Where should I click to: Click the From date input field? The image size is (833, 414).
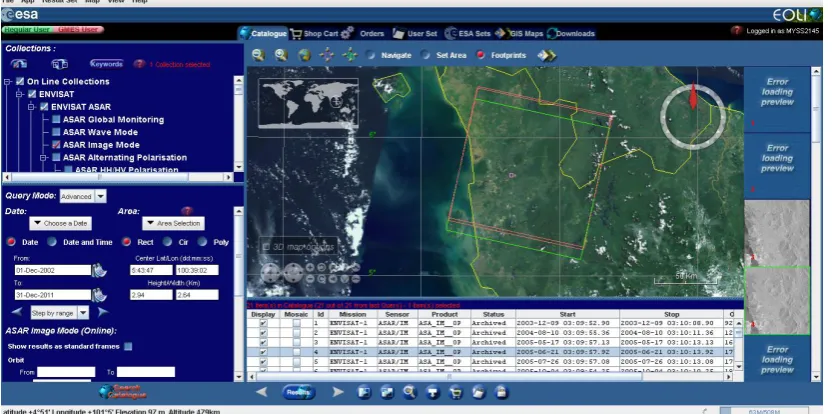pyautogui.click(x=53, y=270)
